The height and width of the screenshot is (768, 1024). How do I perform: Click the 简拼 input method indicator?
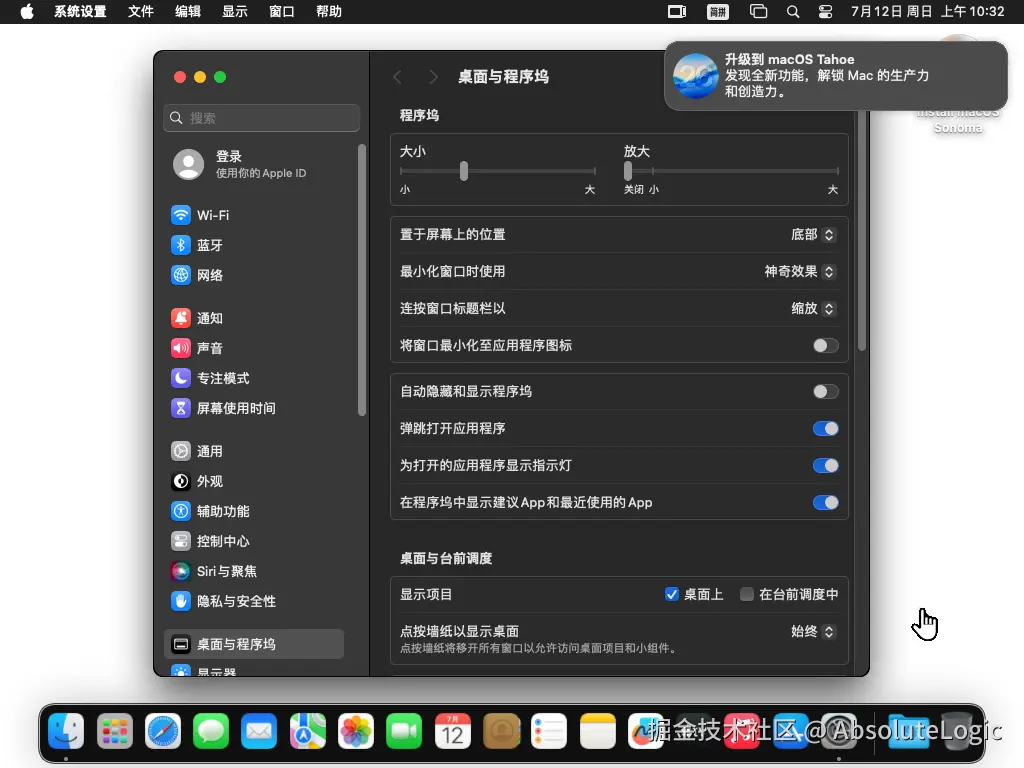[x=718, y=12]
